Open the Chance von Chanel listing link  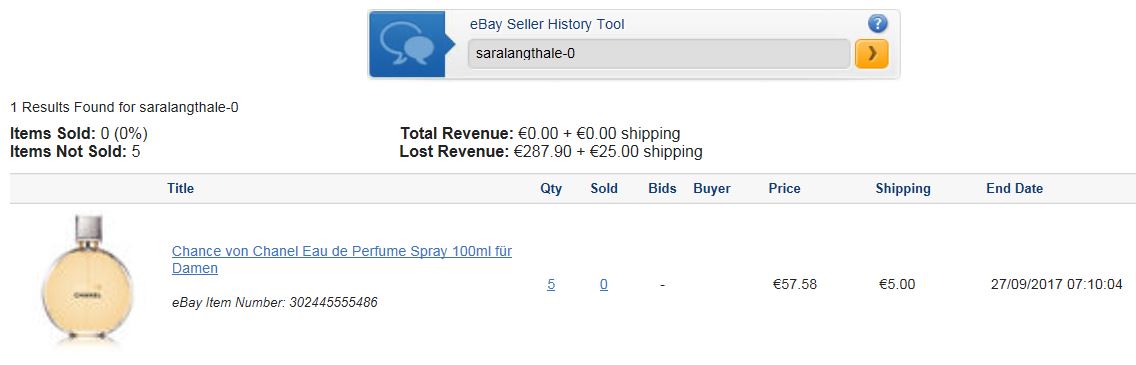[x=342, y=259]
